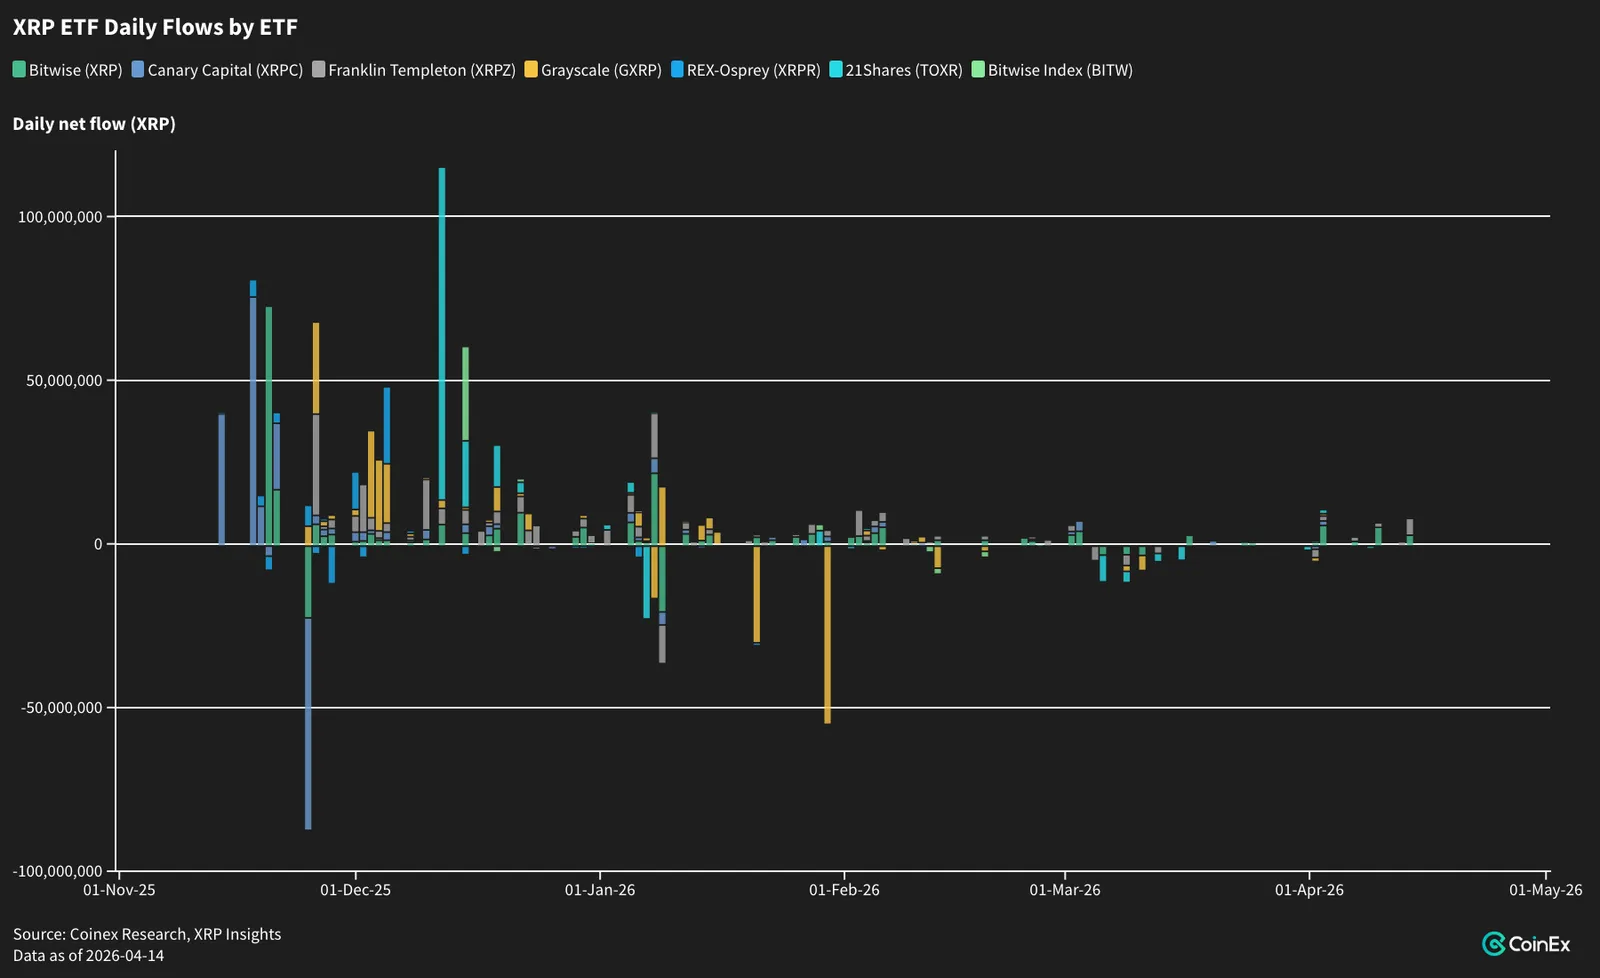
Task: Click the Source: Coinex Research, XRP Insights text
Action: point(147,934)
